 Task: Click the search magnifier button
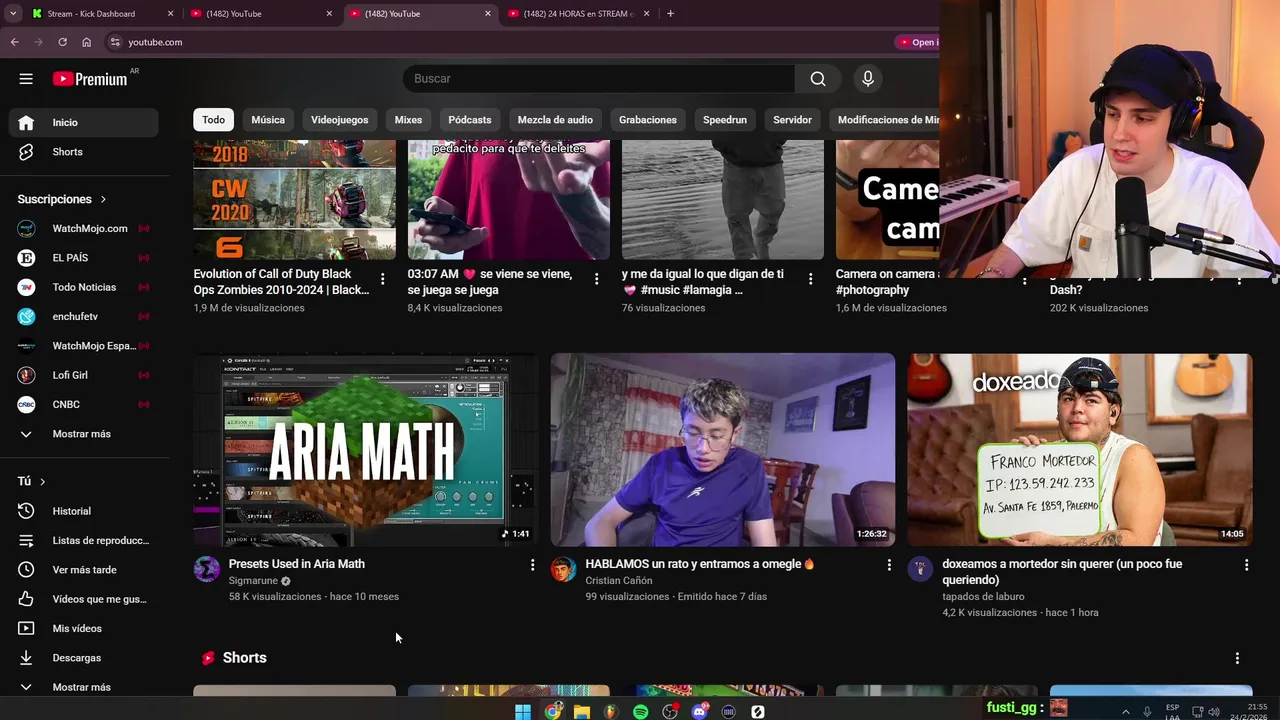[818, 79]
